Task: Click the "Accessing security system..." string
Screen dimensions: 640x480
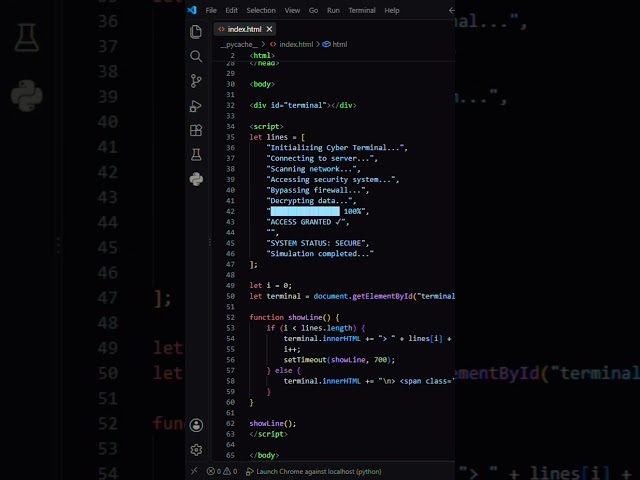Action: (x=333, y=180)
